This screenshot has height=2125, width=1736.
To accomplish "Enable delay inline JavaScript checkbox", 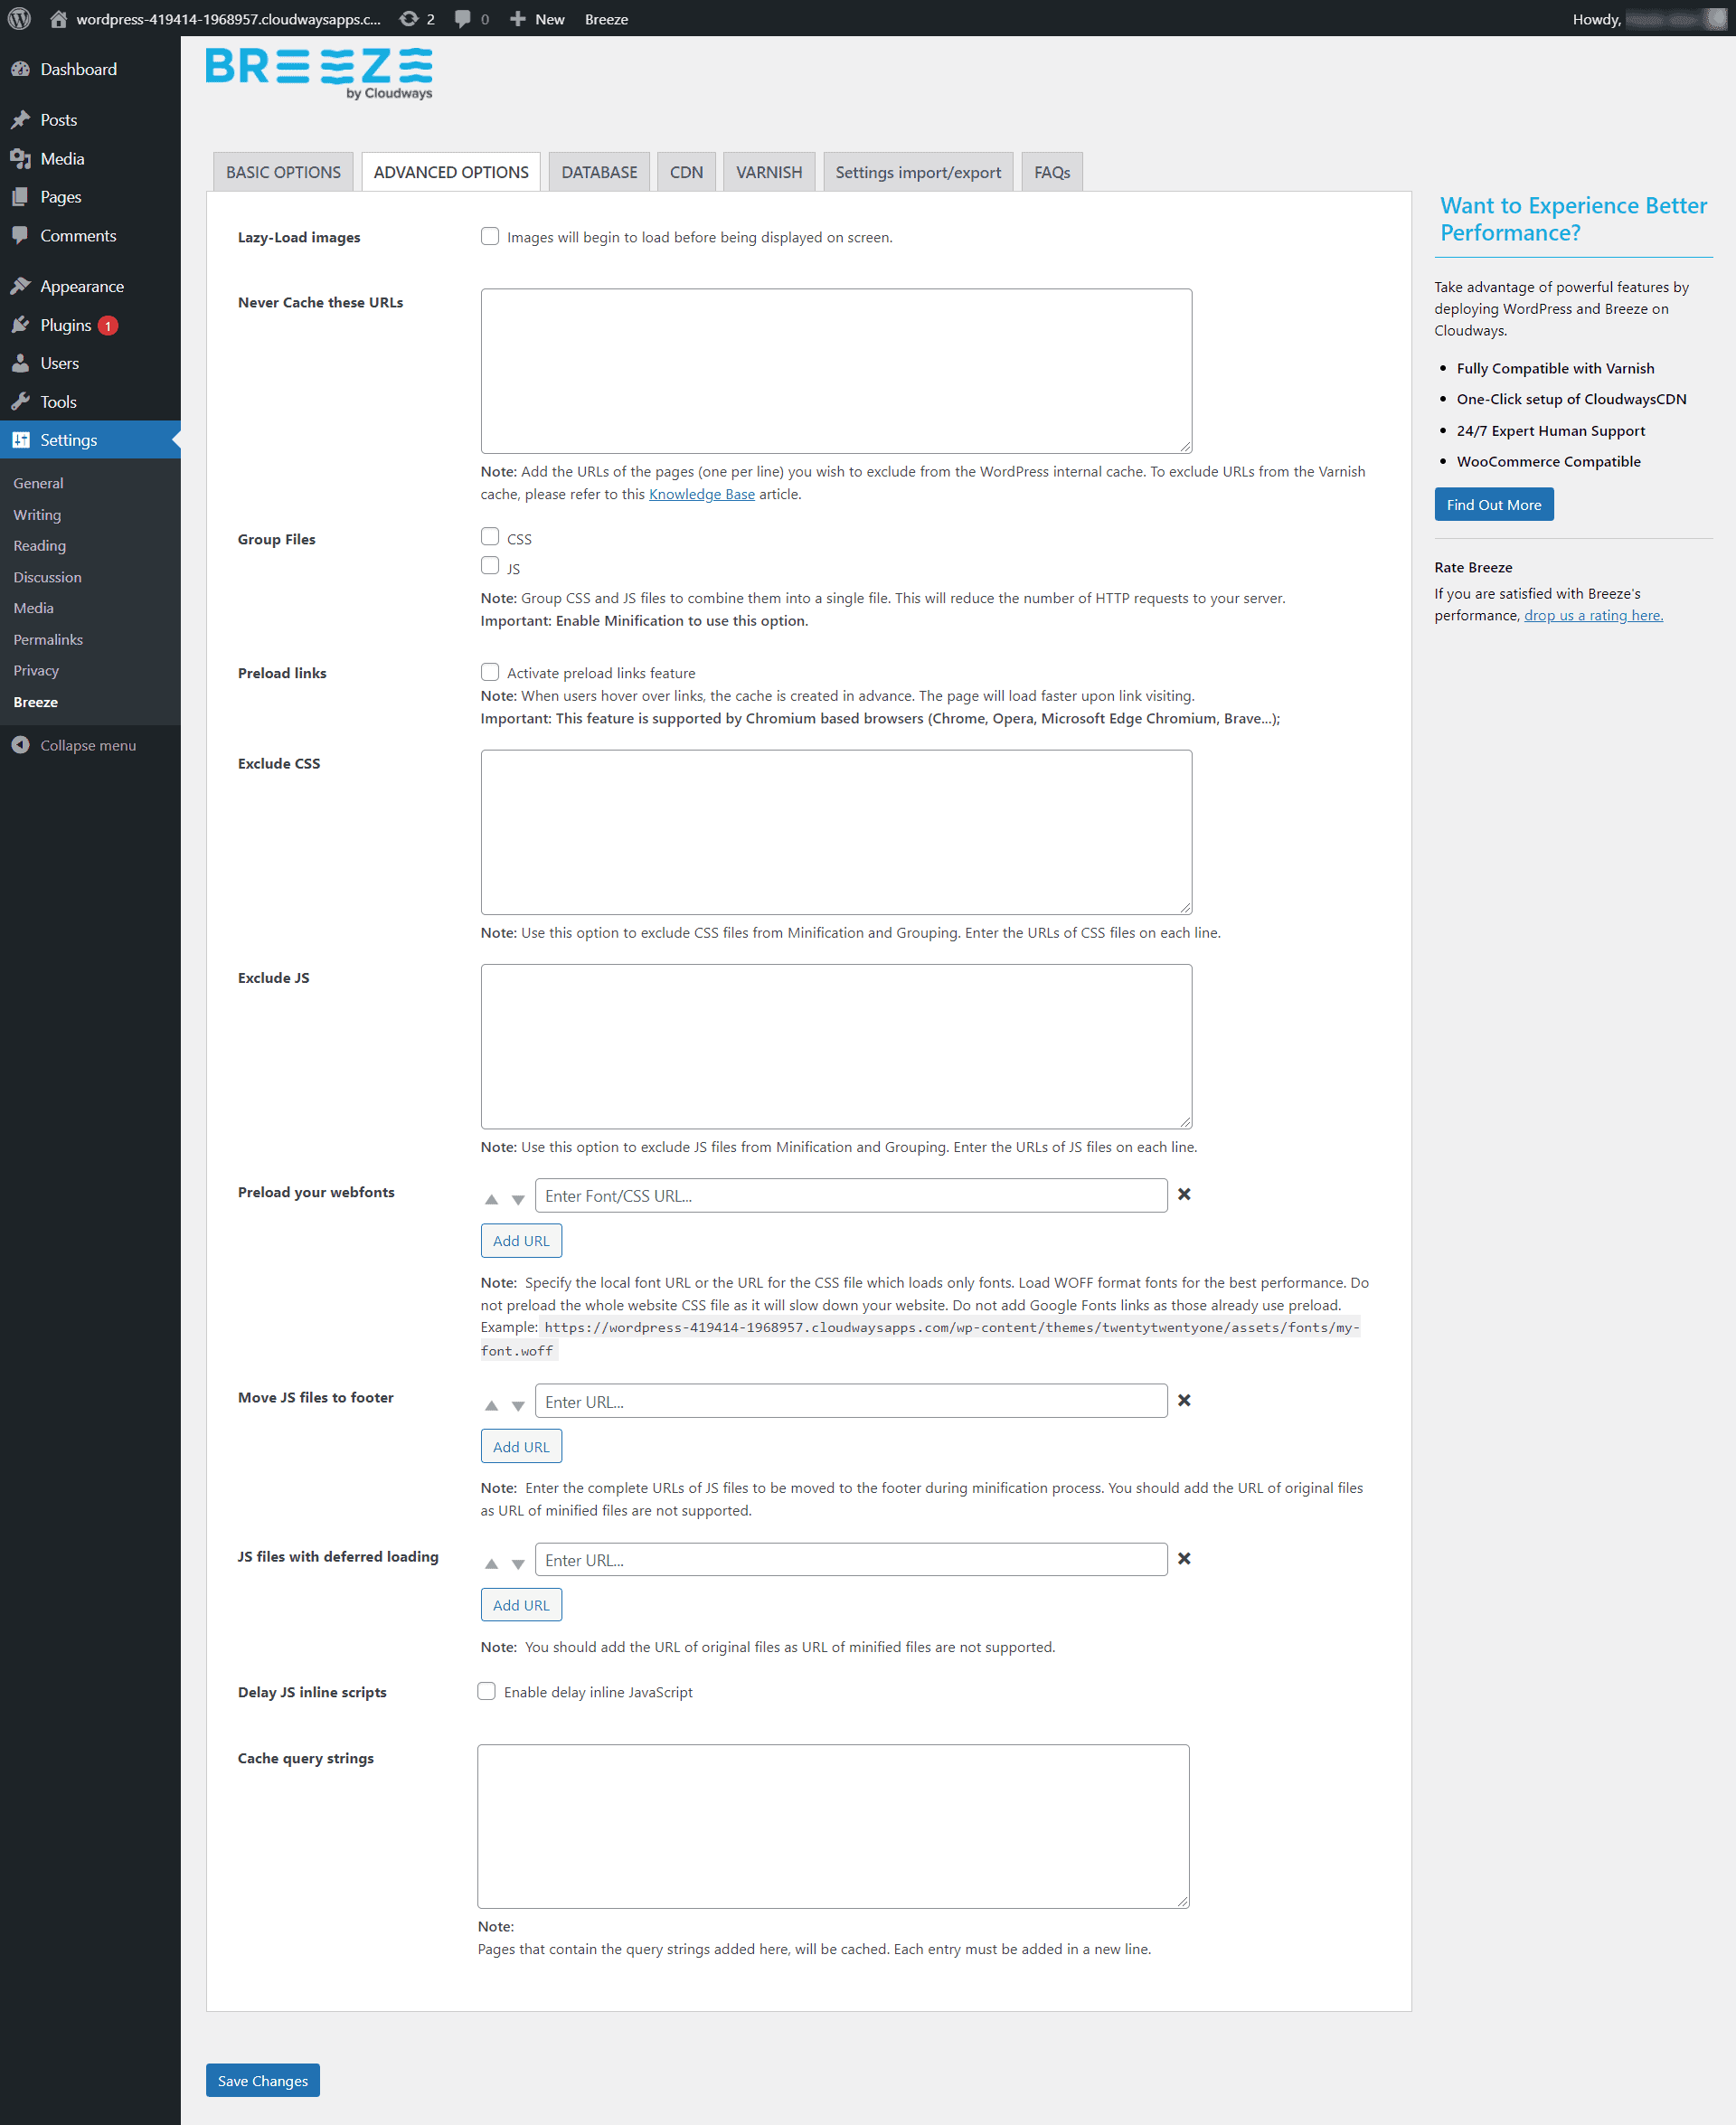I will [x=487, y=1691].
